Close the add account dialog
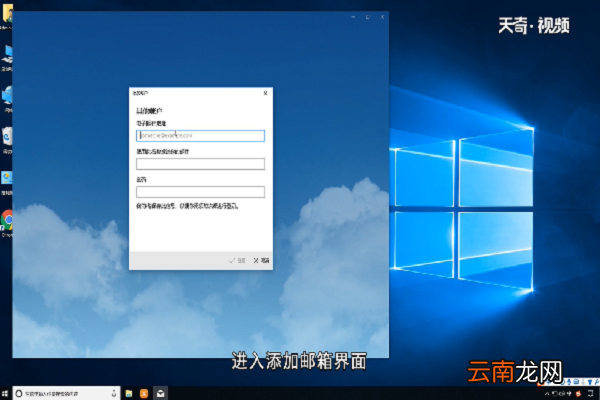Viewport: 600px width, 400px height. pyautogui.click(x=266, y=93)
